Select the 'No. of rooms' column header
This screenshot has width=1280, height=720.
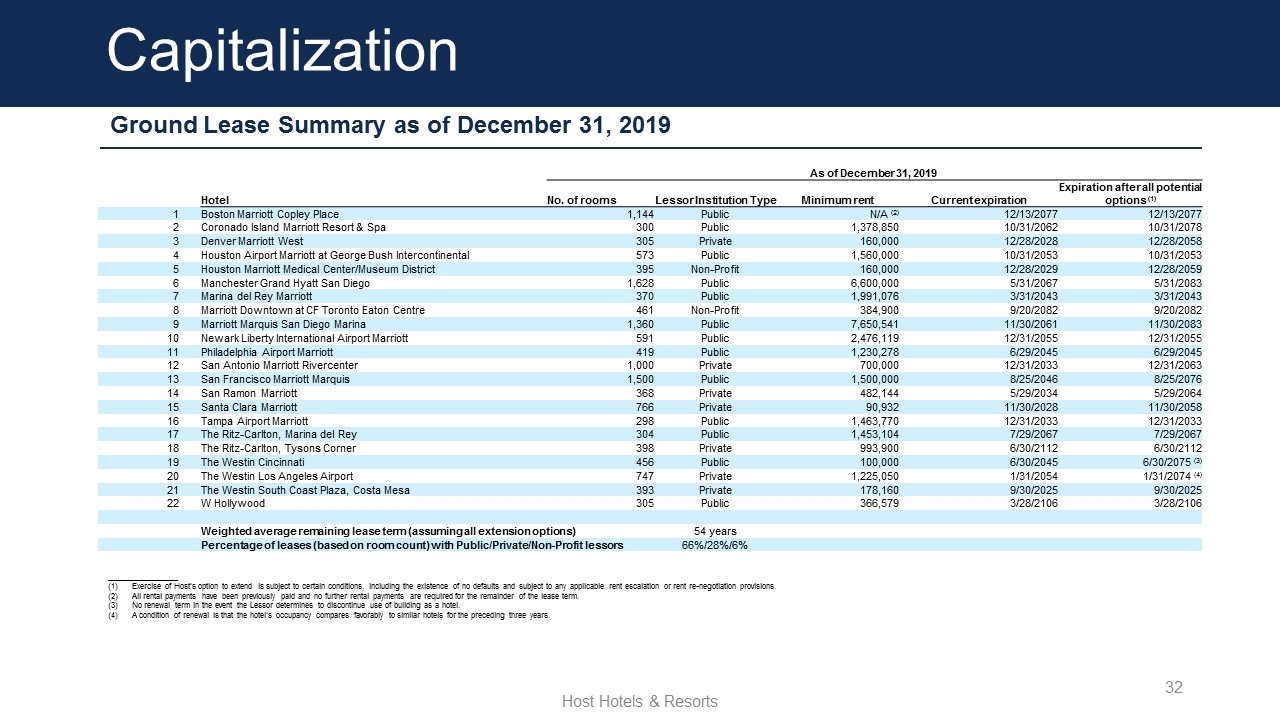(x=582, y=201)
